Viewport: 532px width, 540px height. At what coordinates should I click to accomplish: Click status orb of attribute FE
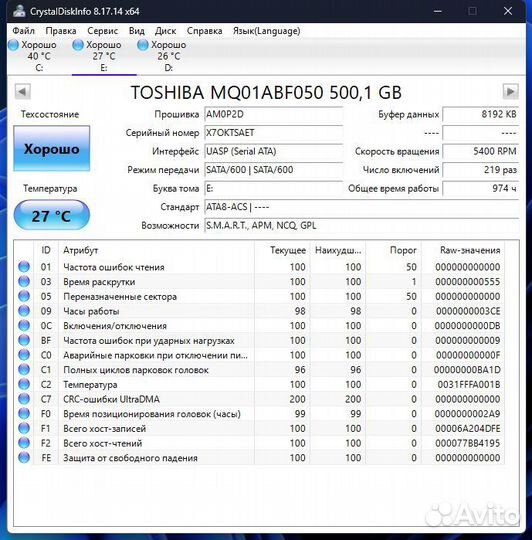point(24,458)
